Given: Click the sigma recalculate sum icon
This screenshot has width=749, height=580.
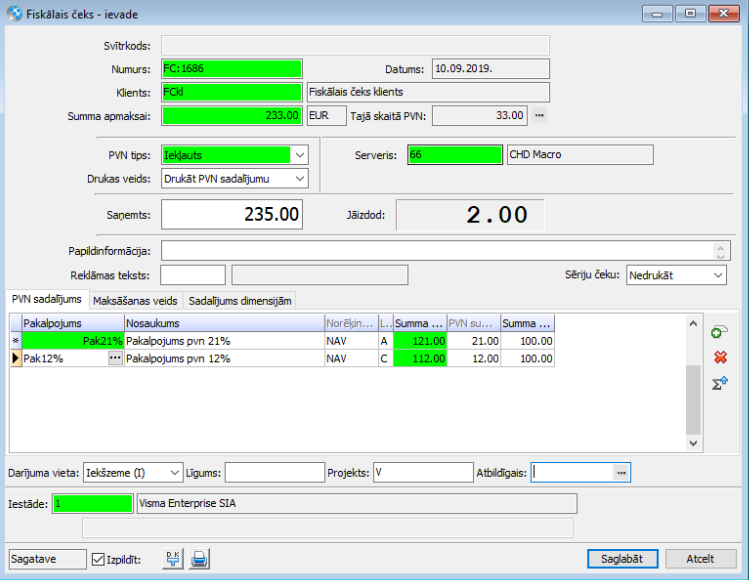Looking at the screenshot, I should [720, 383].
